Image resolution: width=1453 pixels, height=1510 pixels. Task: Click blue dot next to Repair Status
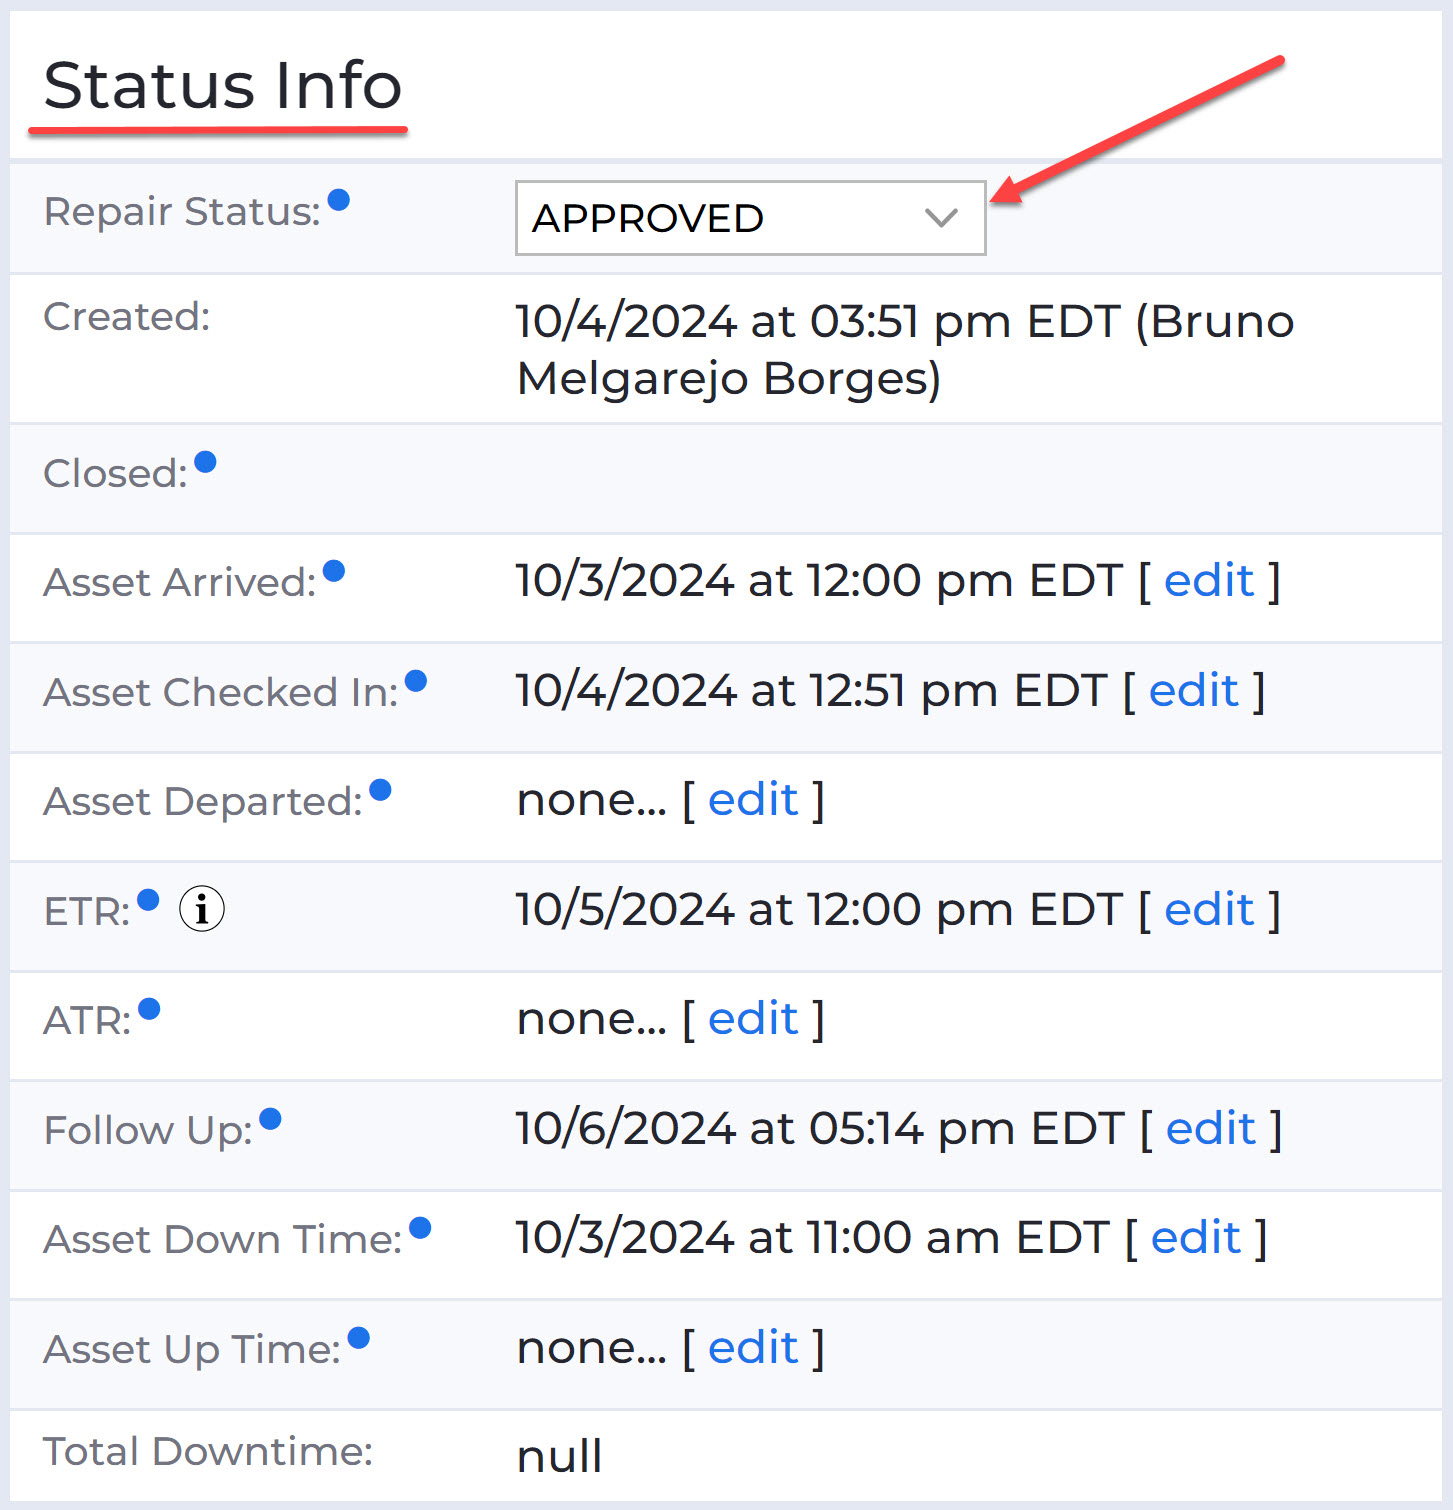[x=339, y=200]
